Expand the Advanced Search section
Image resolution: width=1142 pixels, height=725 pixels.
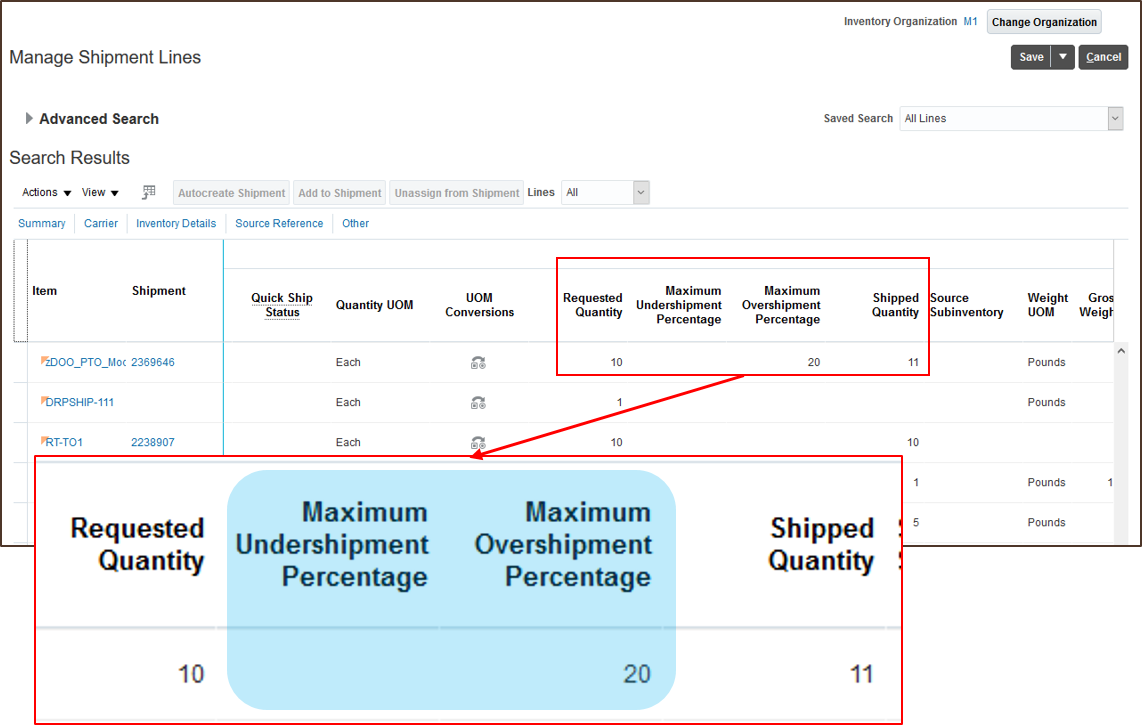point(29,118)
